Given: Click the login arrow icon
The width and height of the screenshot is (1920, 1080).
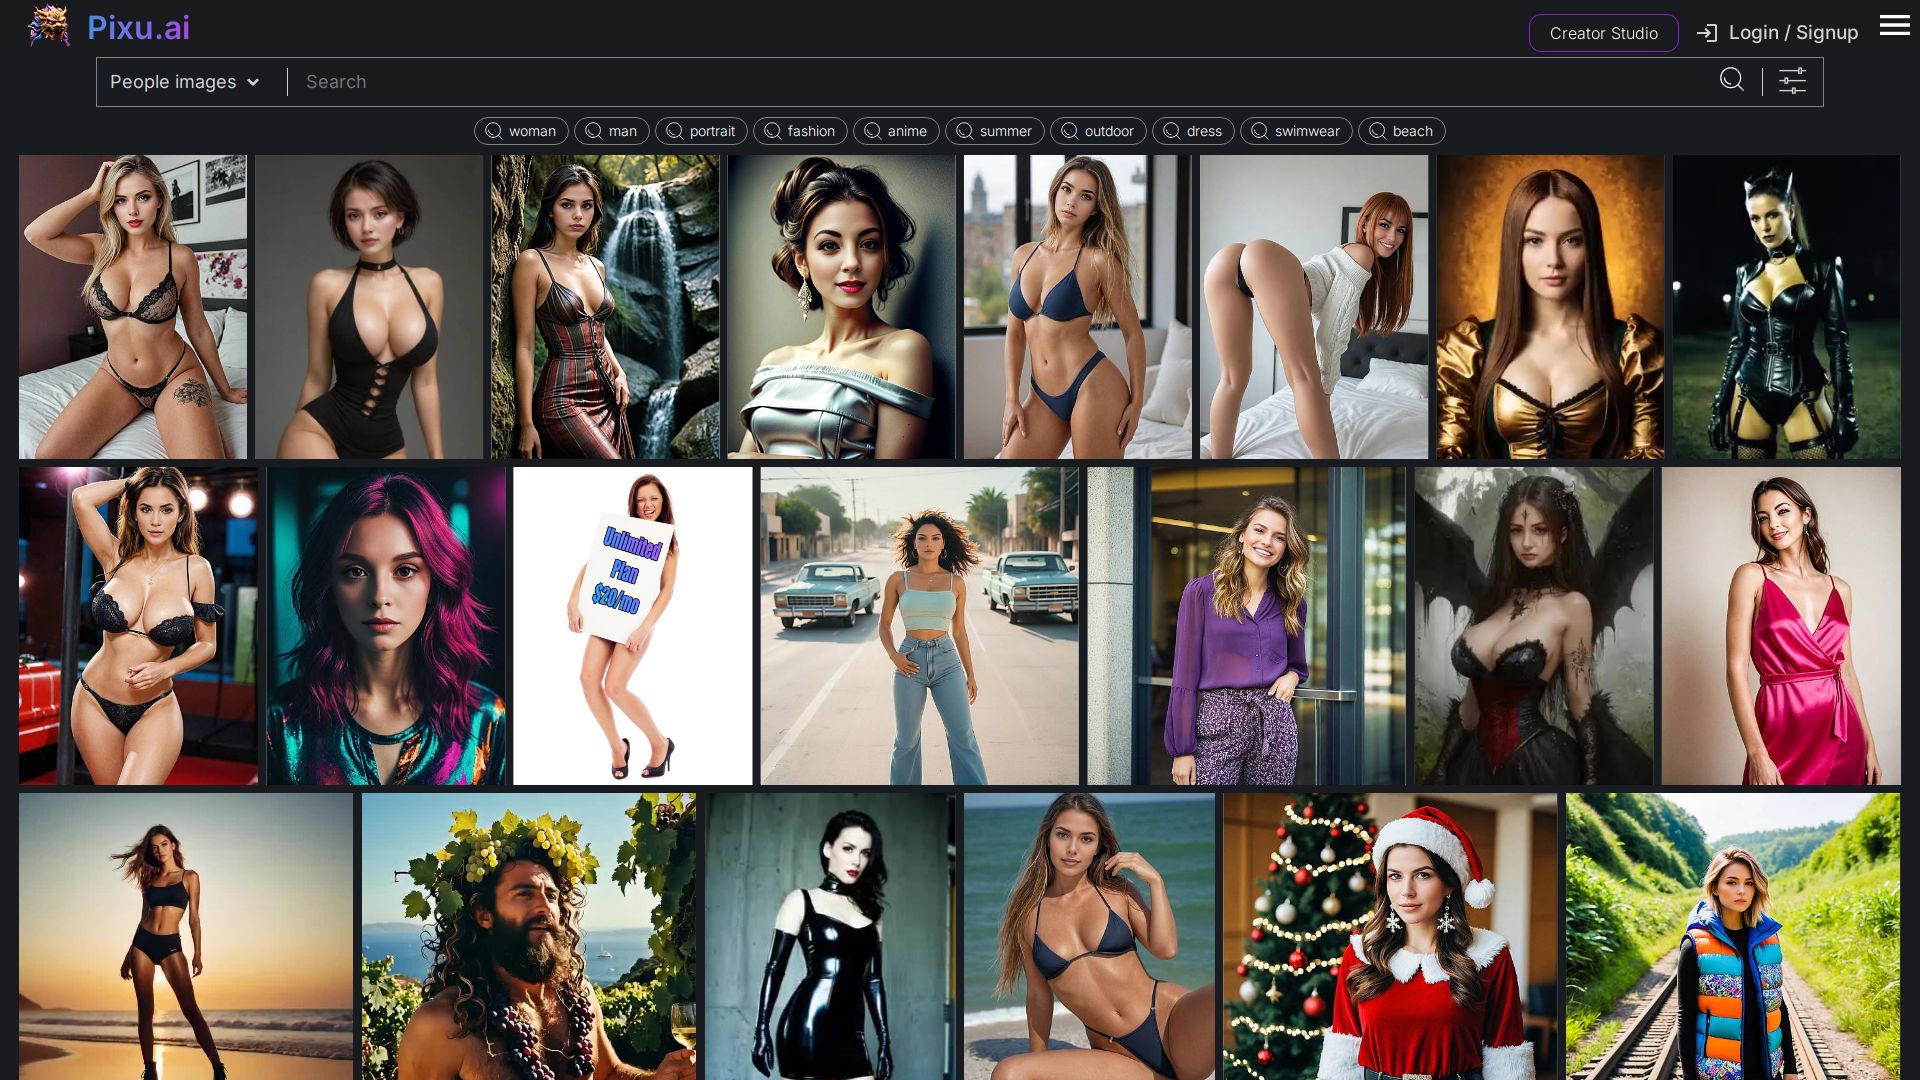Looking at the screenshot, I should pos(1706,33).
